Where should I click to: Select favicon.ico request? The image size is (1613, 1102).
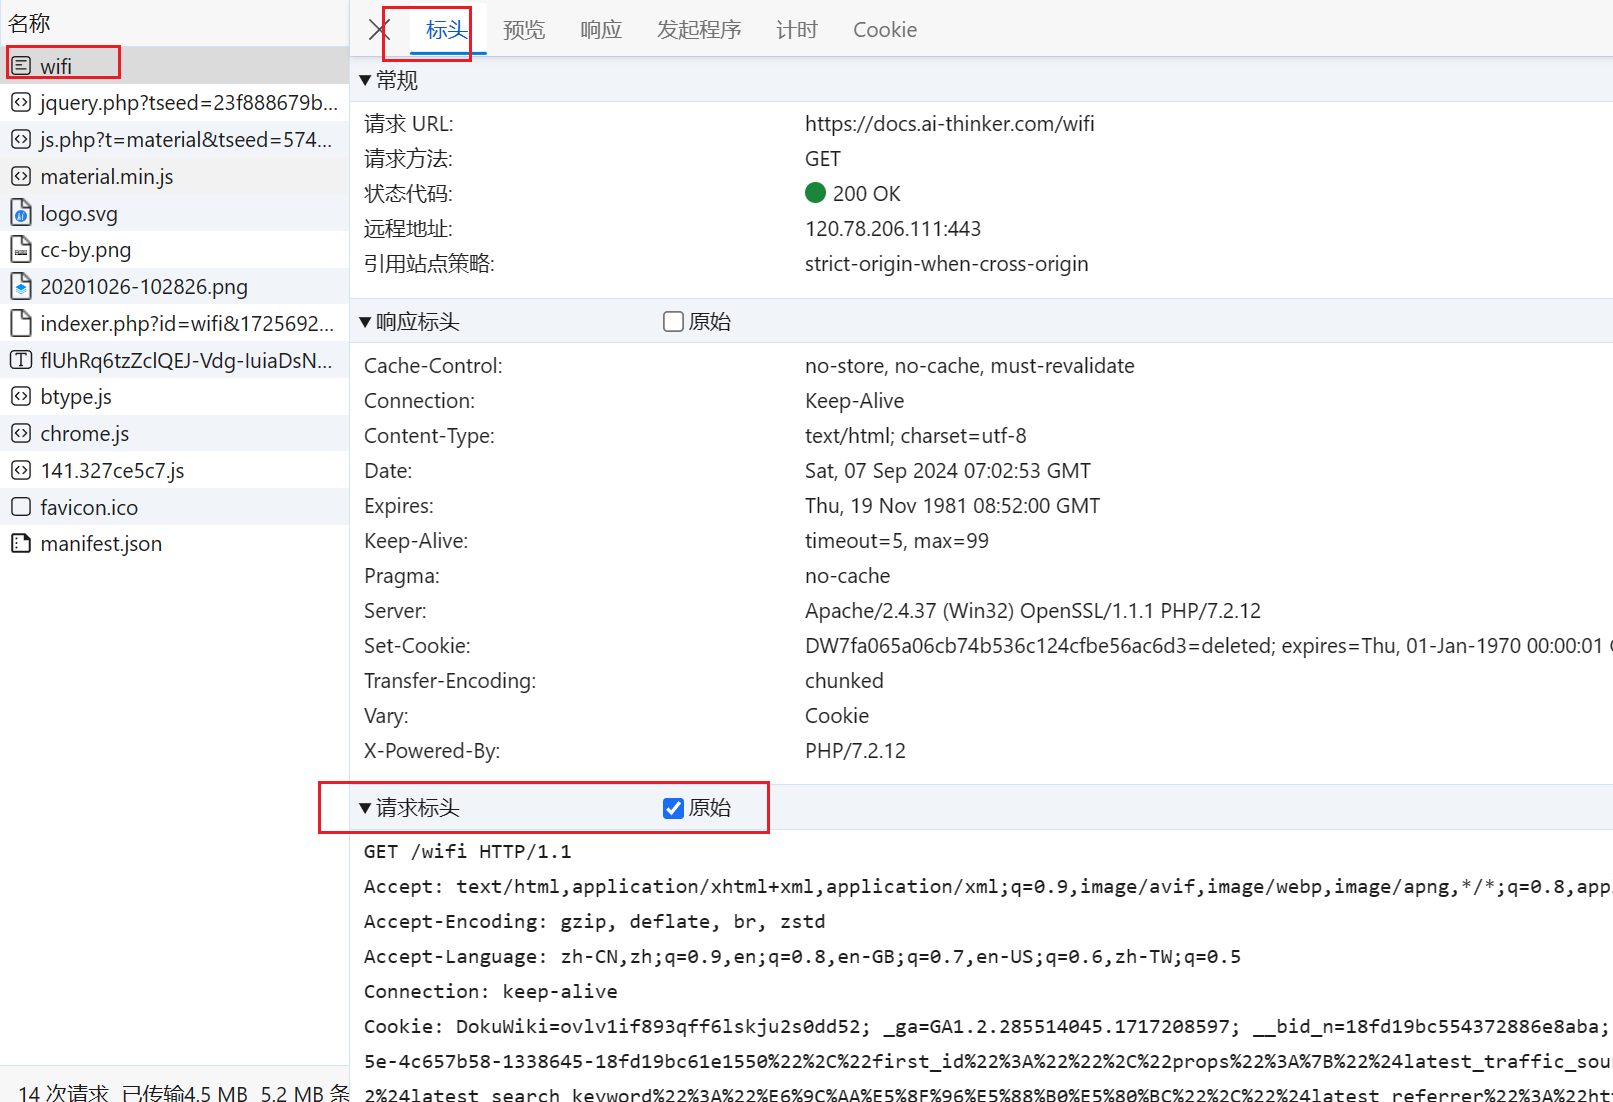pos(175,507)
